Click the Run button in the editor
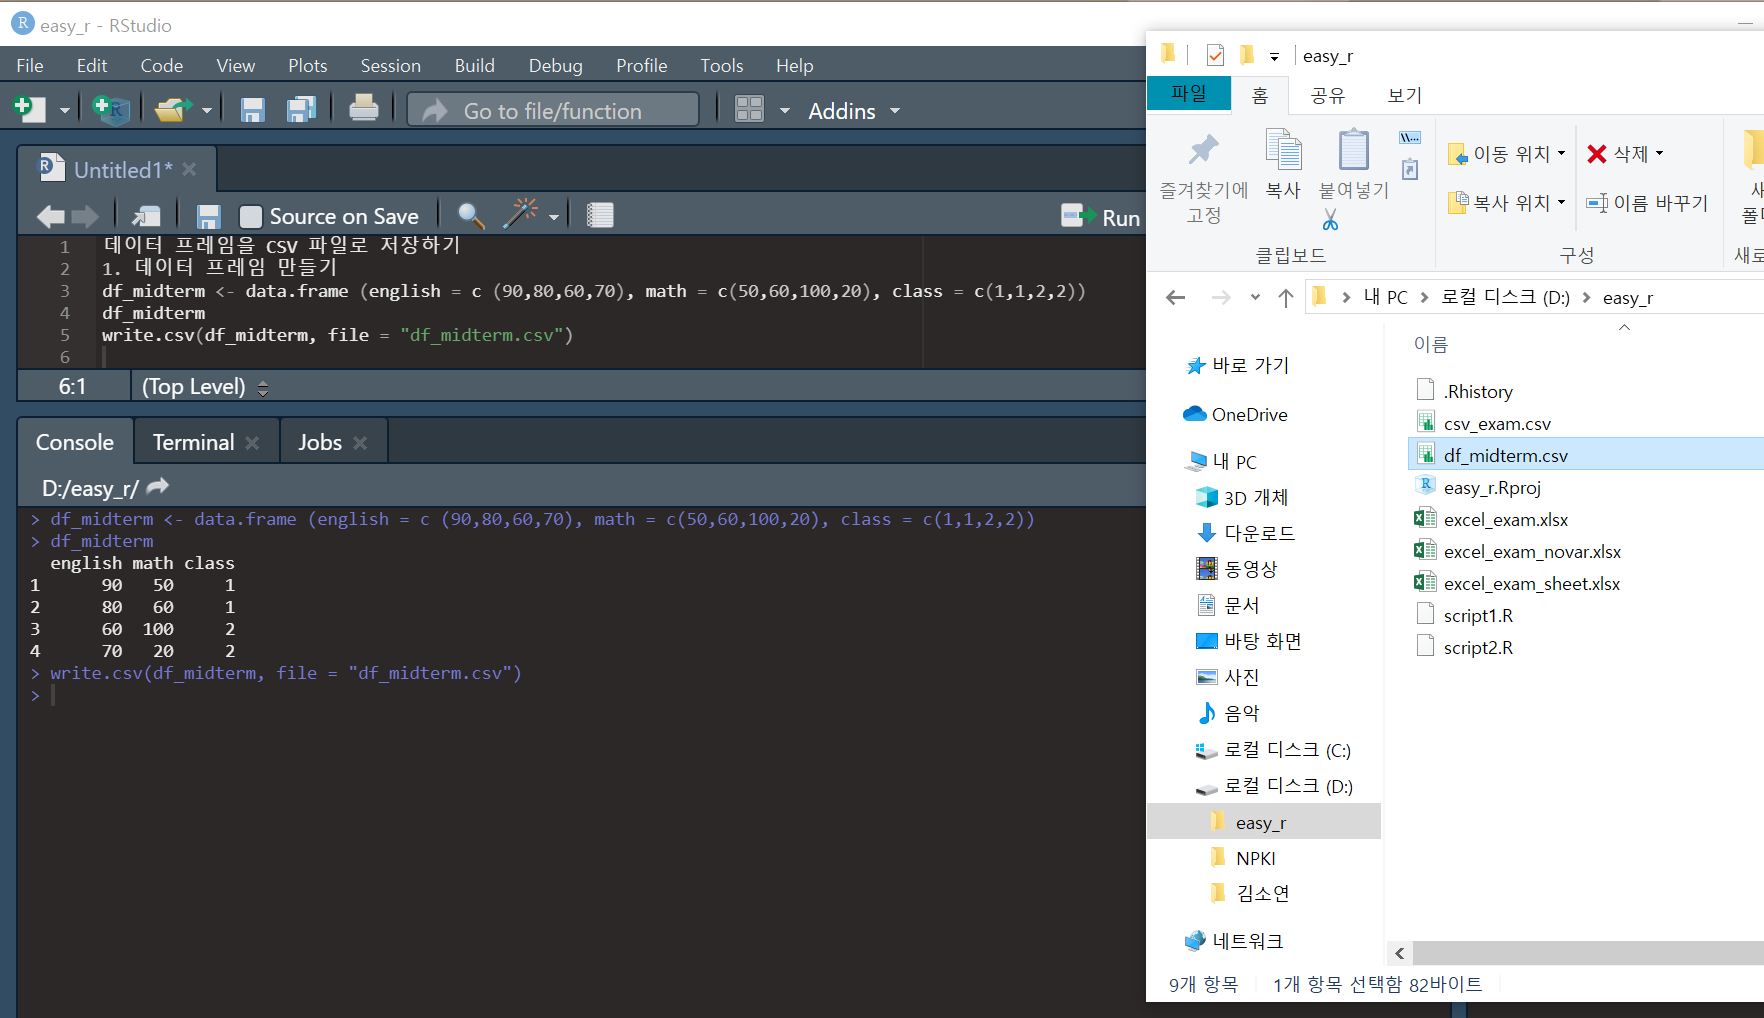Image resolution: width=1764 pixels, height=1018 pixels. pyautogui.click(x=1101, y=216)
